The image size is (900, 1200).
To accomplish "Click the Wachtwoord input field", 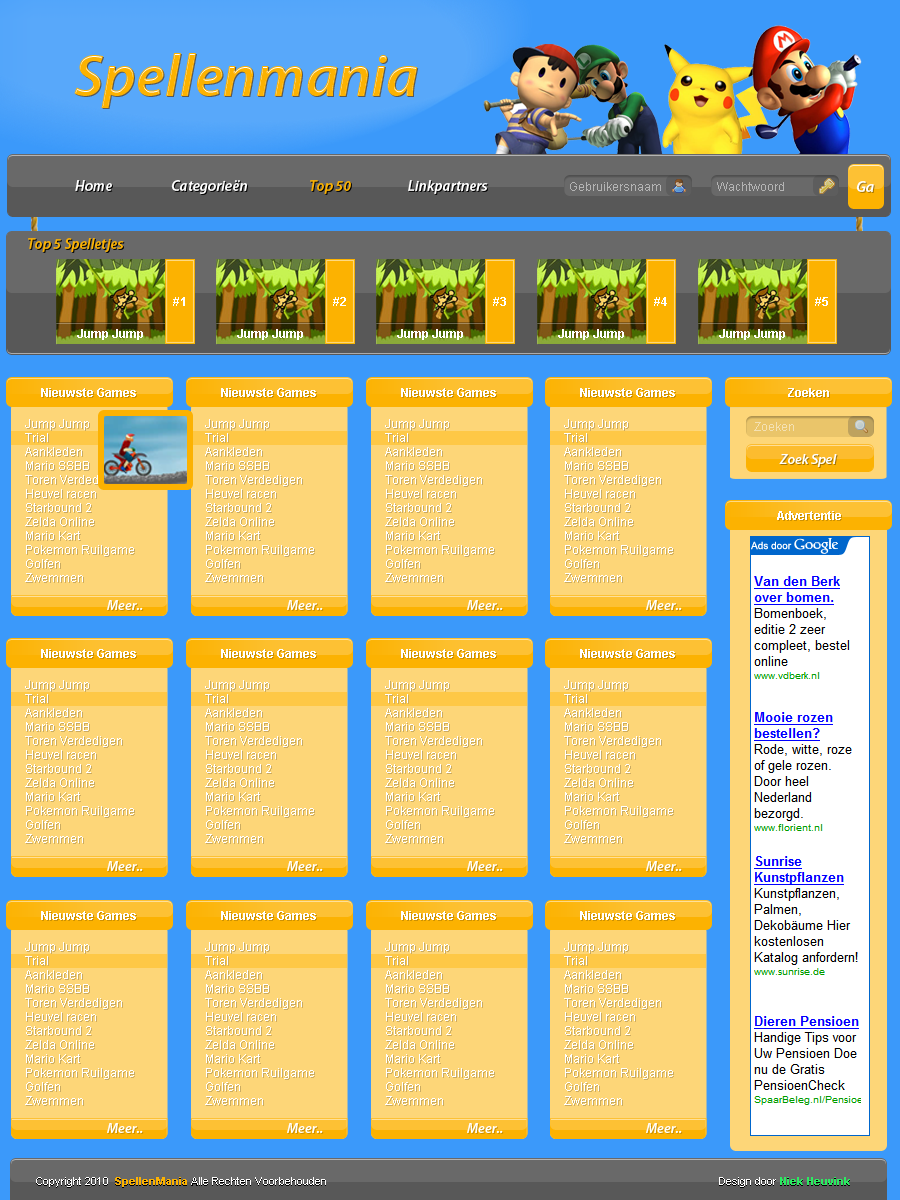I will (x=775, y=186).
